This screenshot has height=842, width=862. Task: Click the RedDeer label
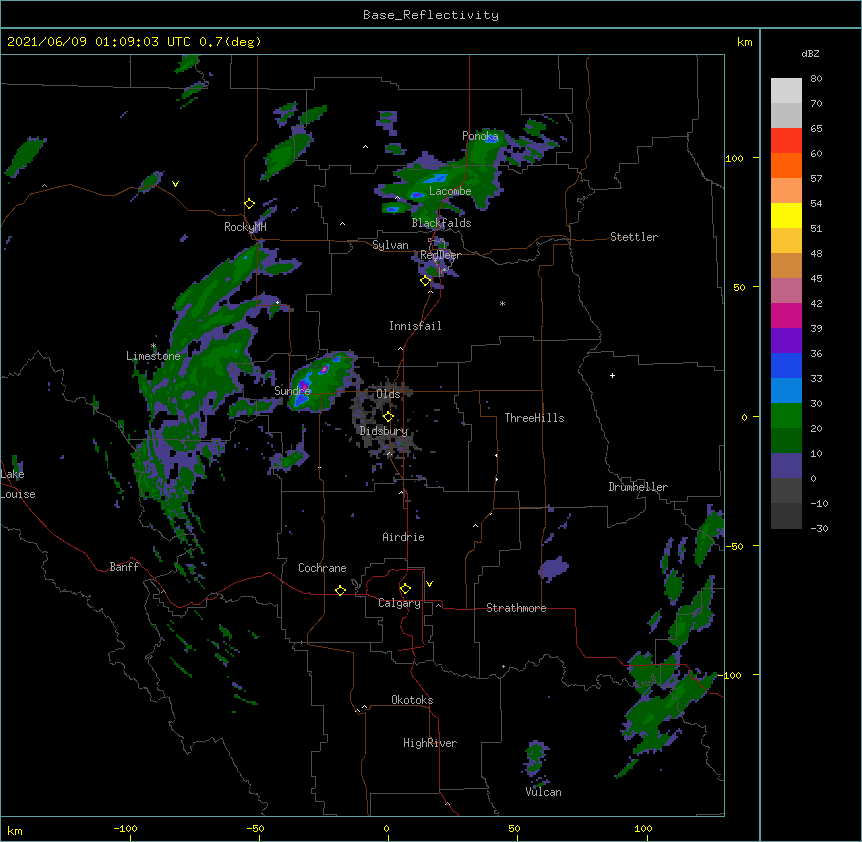[x=440, y=255]
